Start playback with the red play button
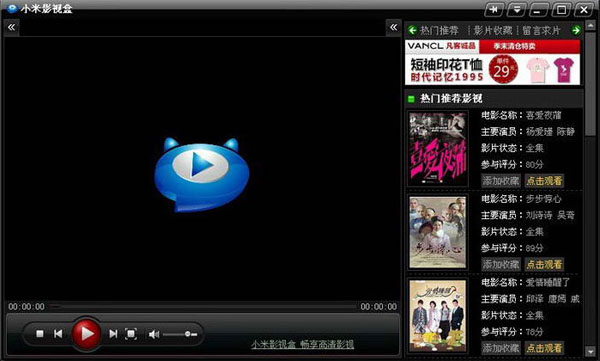 tap(86, 333)
